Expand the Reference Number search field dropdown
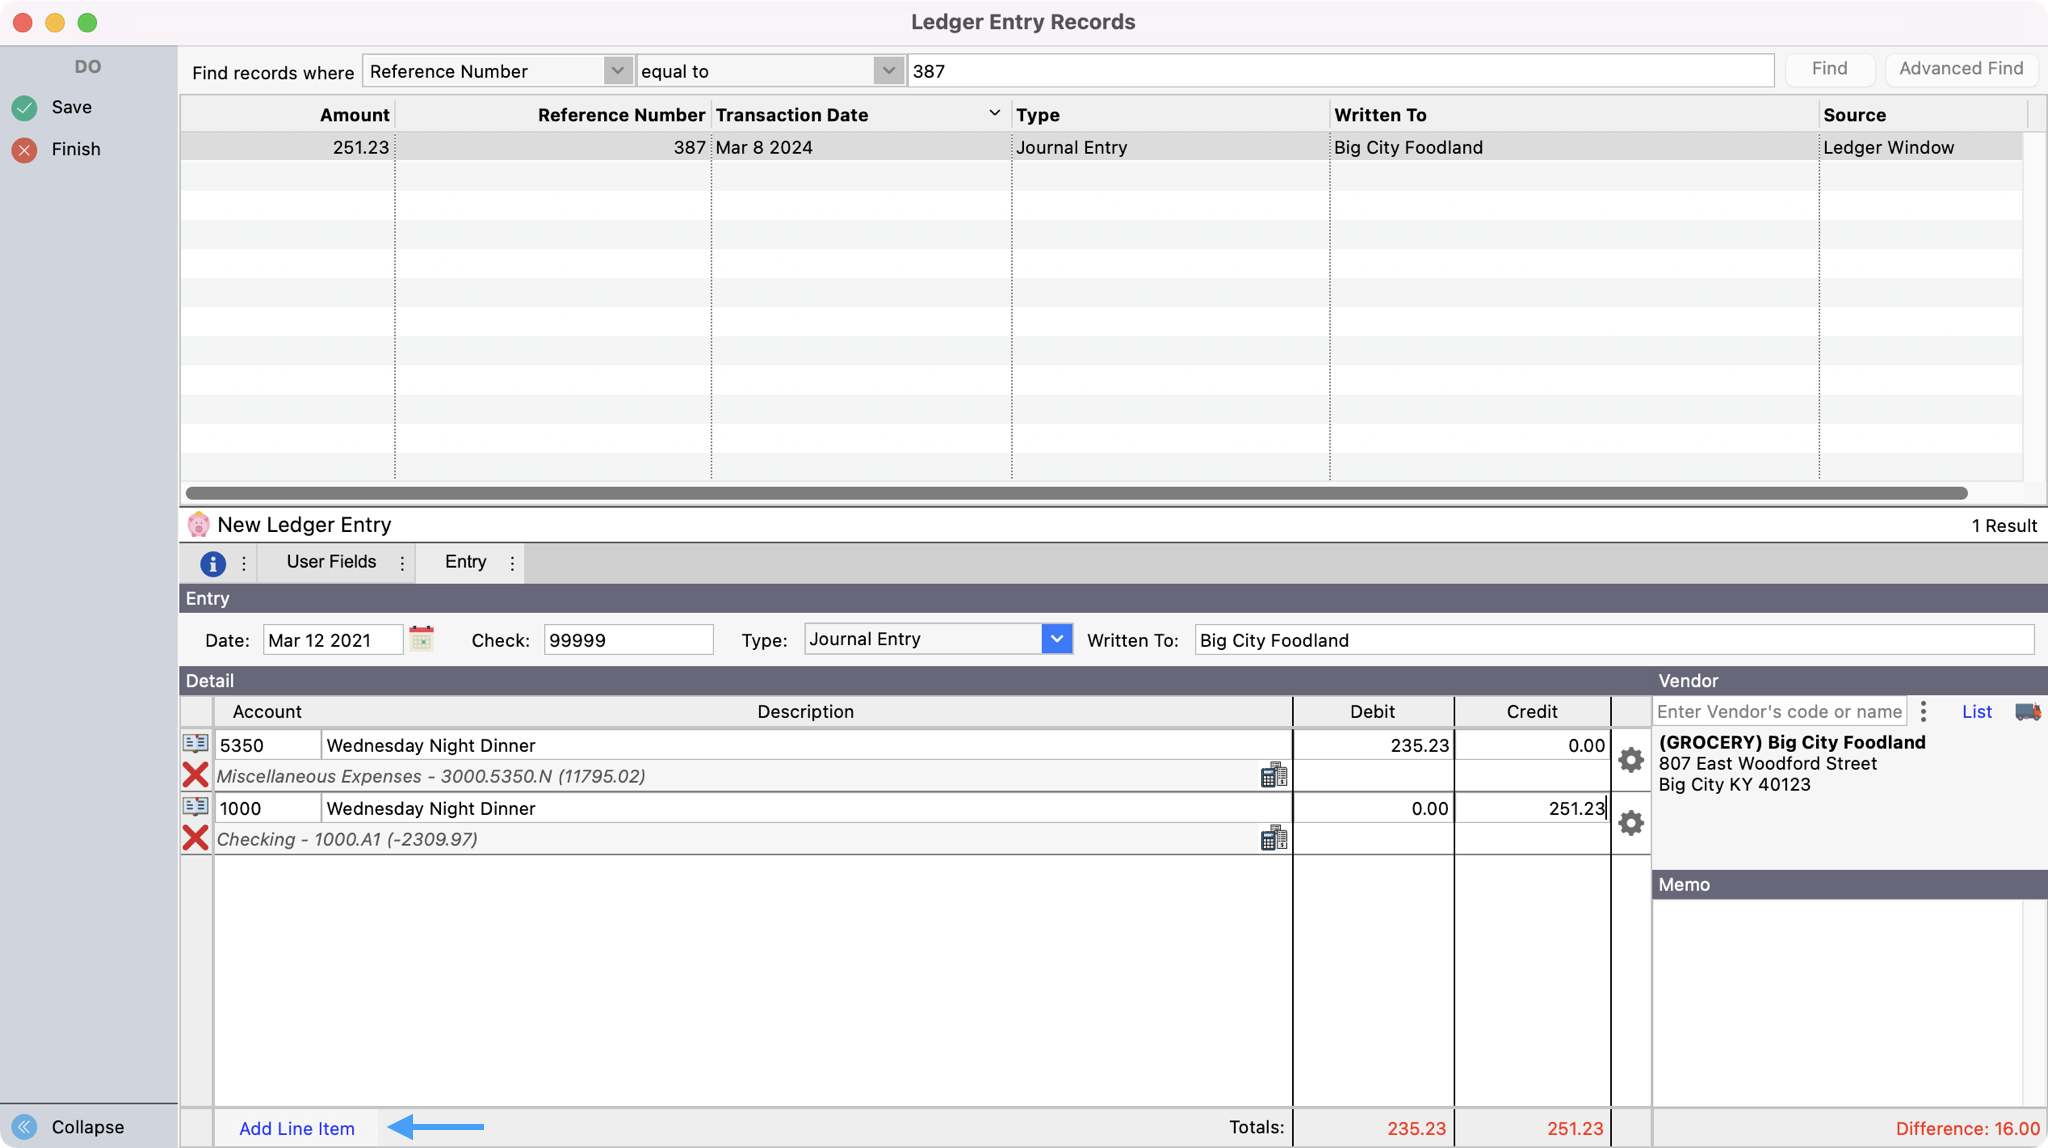The width and height of the screenshot is (2048, 1148). click(617, 71)
